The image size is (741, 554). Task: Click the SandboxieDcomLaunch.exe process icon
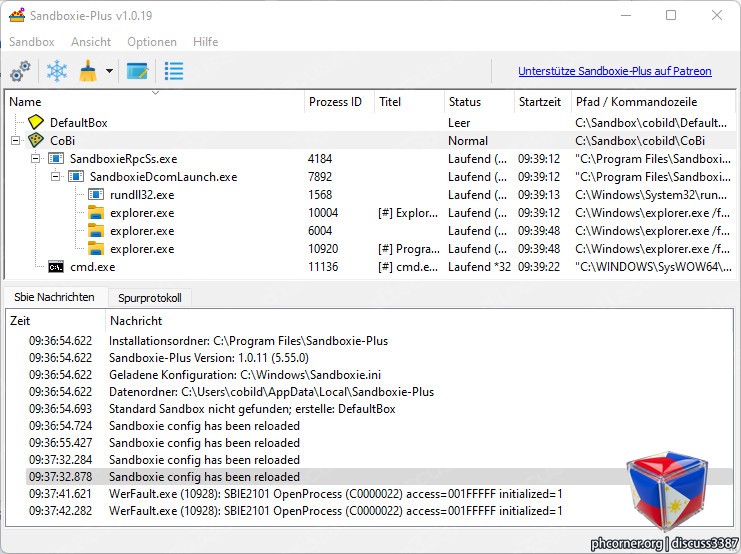click(76, 176)
